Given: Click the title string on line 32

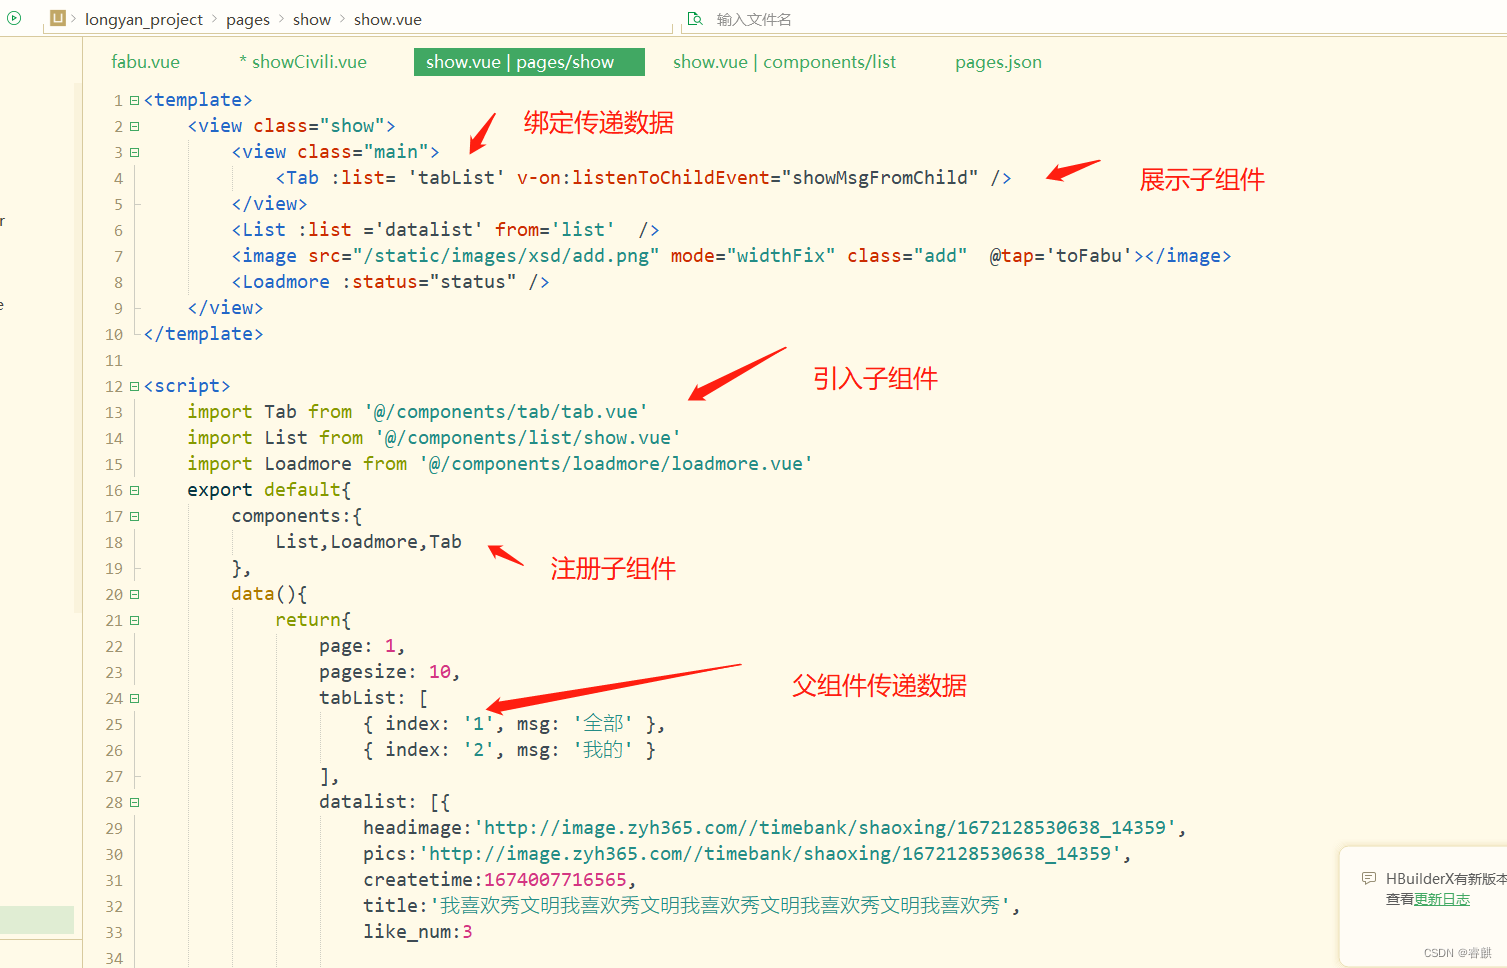Looking at the screenshot, I should (720, 906).
